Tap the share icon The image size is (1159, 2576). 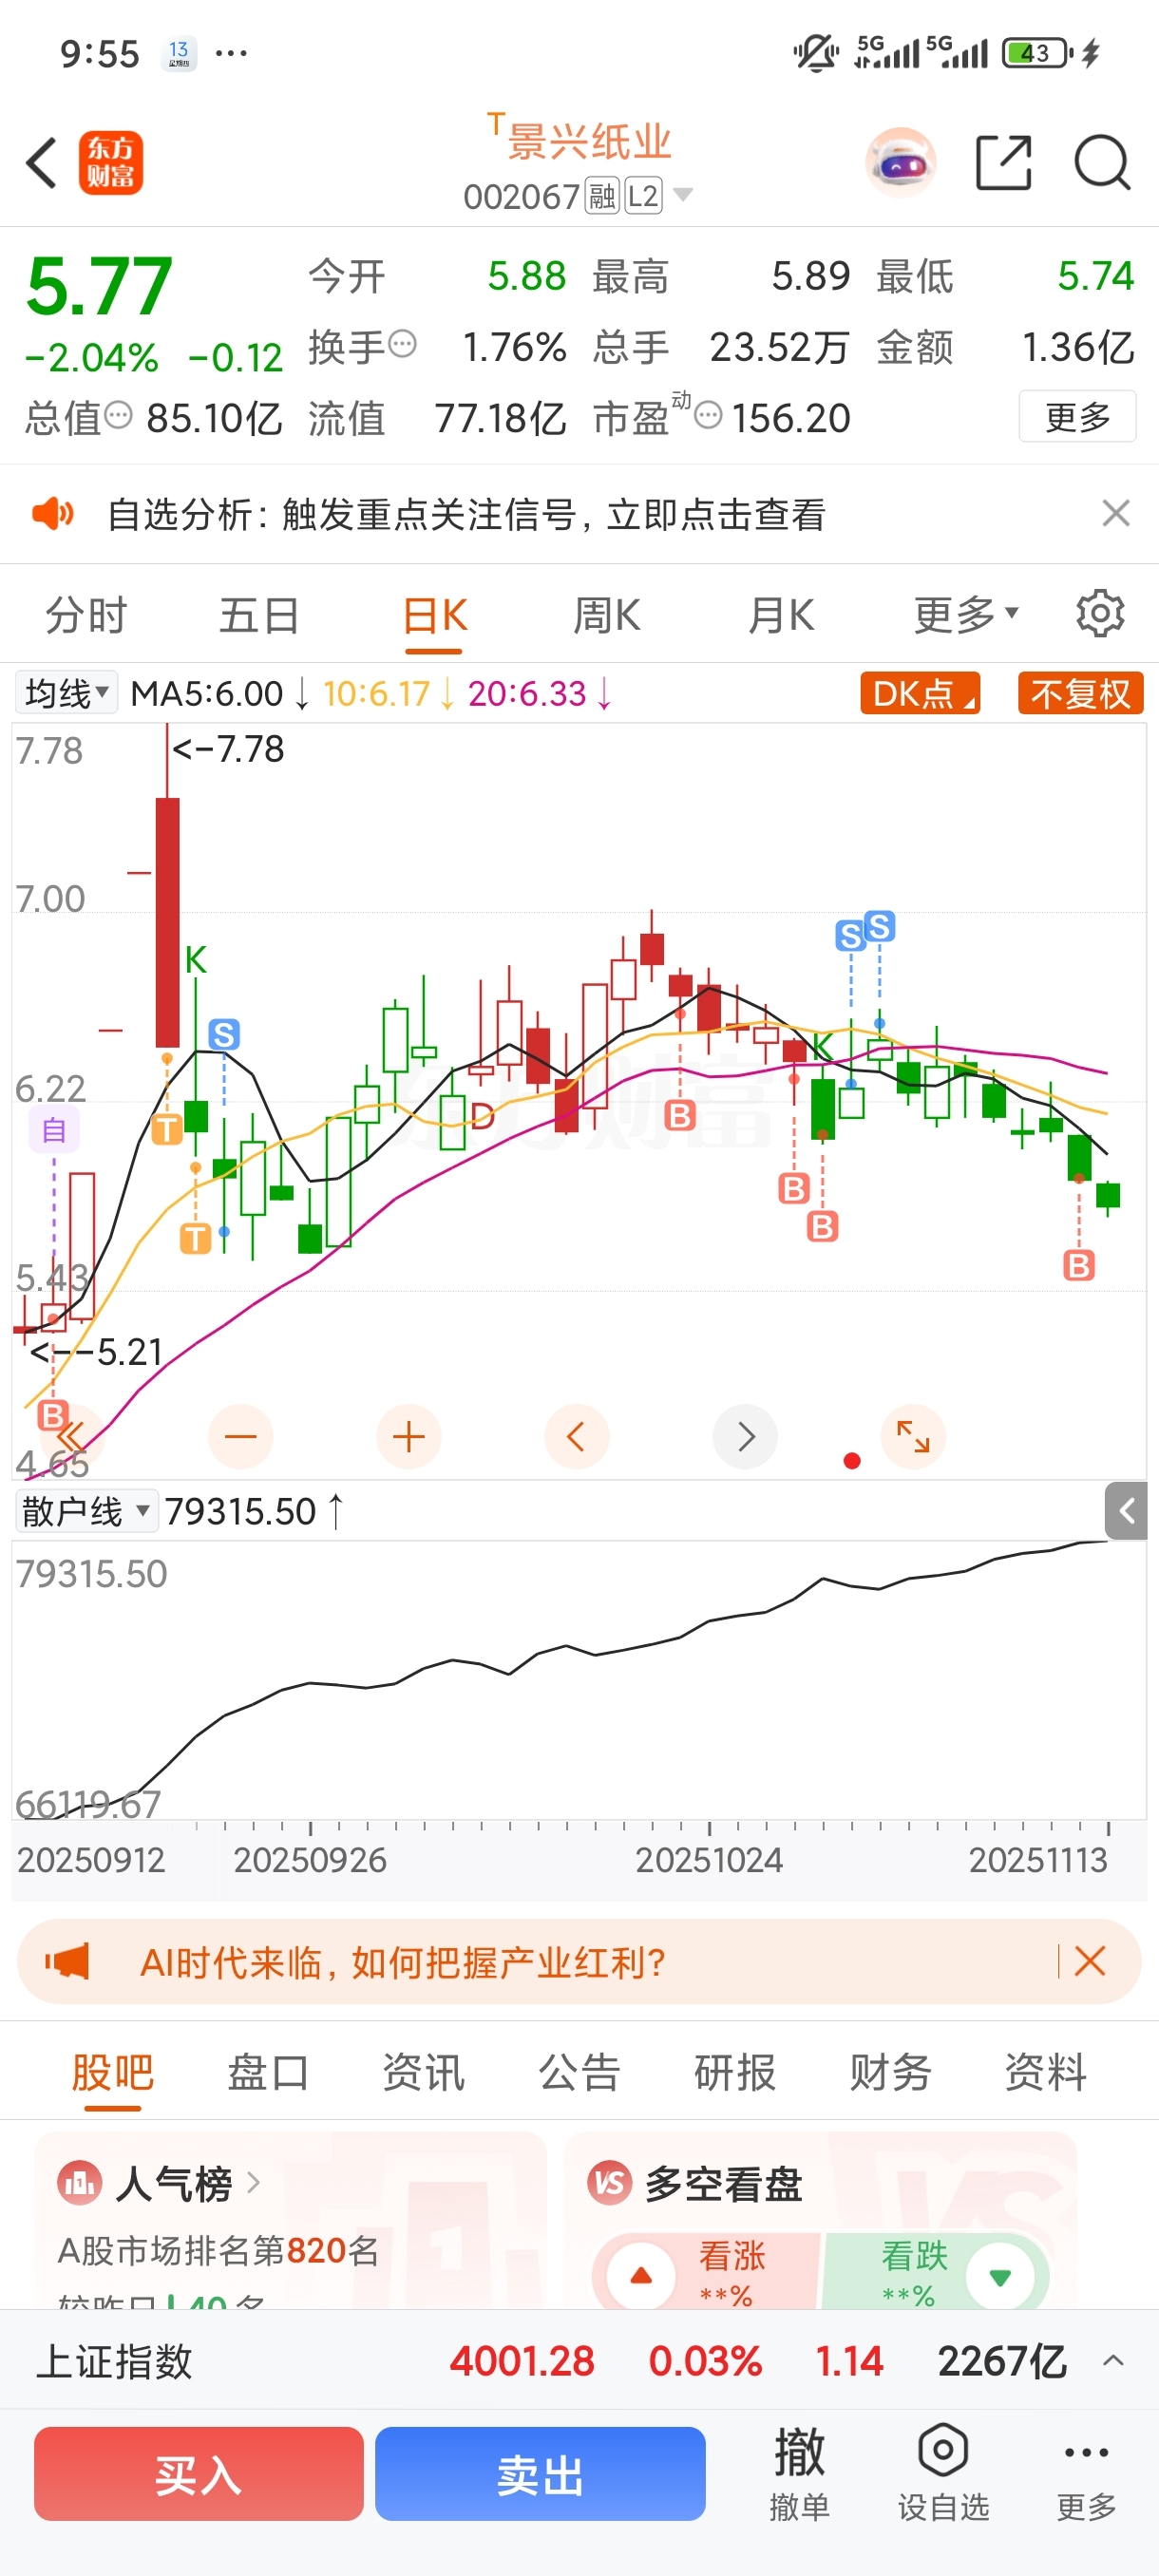point(1003,162)
